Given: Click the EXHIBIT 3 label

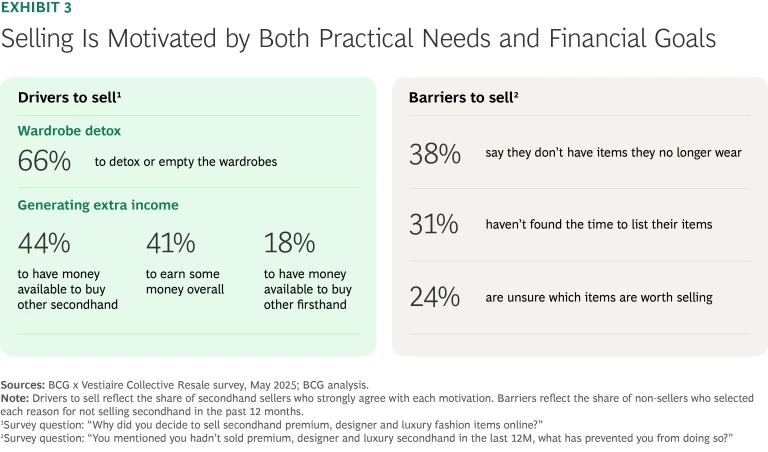Looking at the screenshot, I should (x=41, y=8).
